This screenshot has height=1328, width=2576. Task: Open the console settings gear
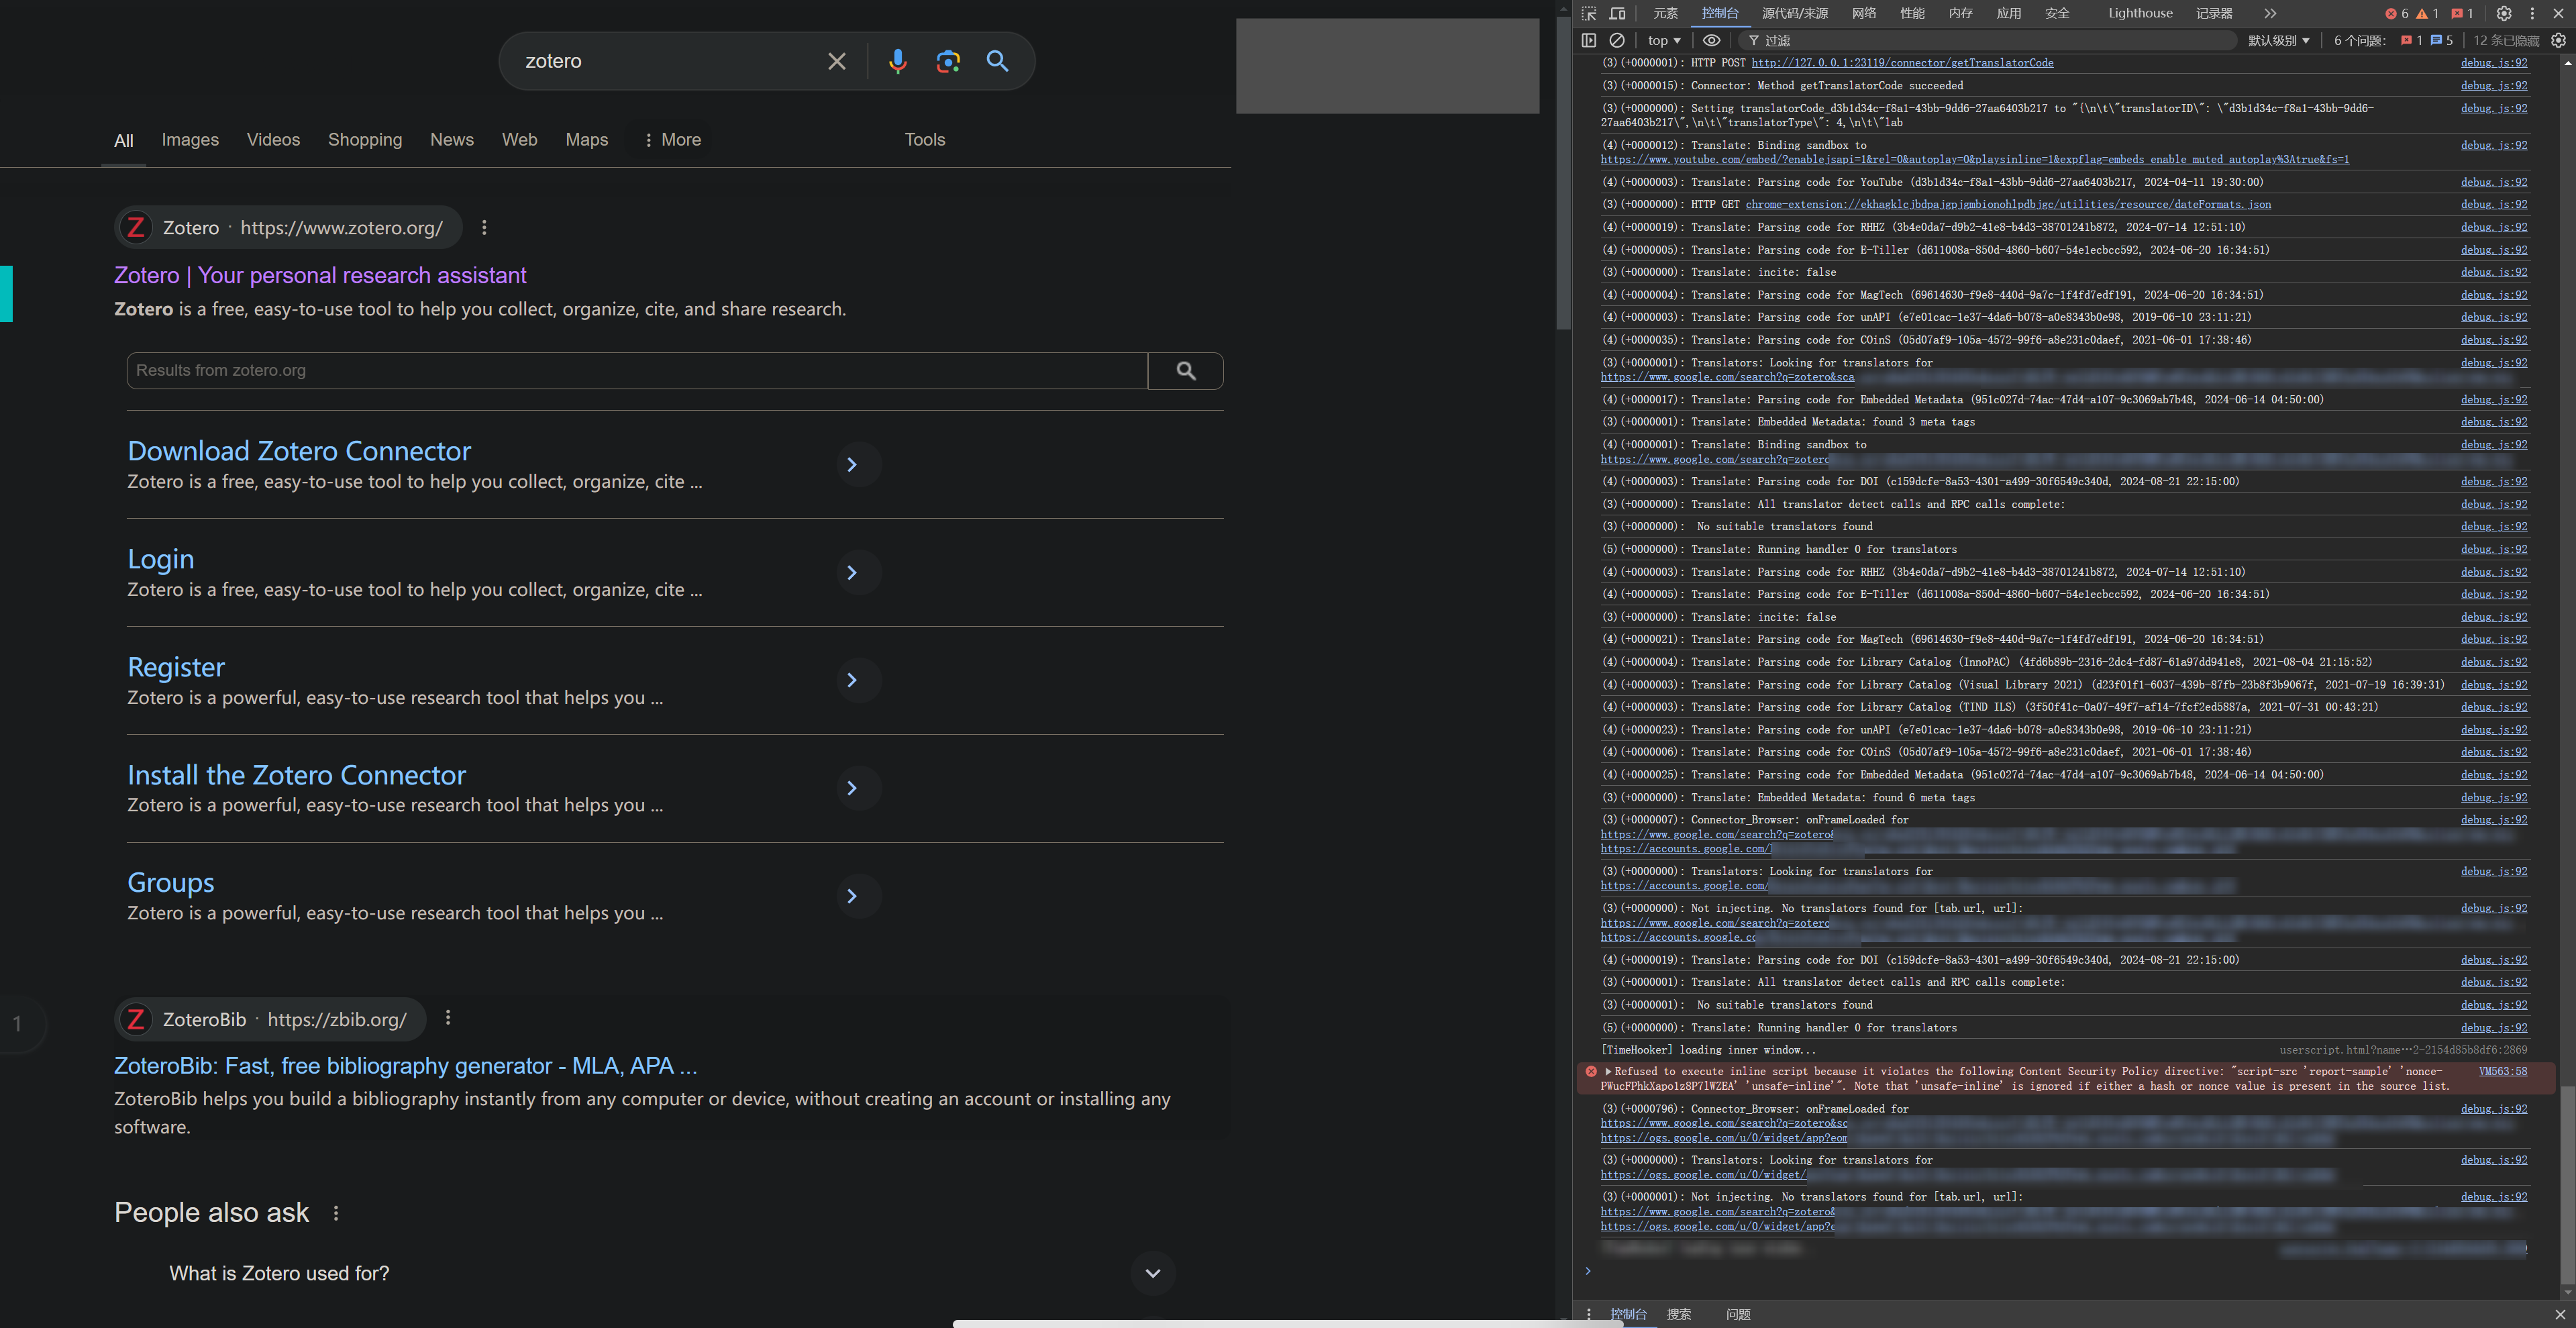coord(2558,40)
